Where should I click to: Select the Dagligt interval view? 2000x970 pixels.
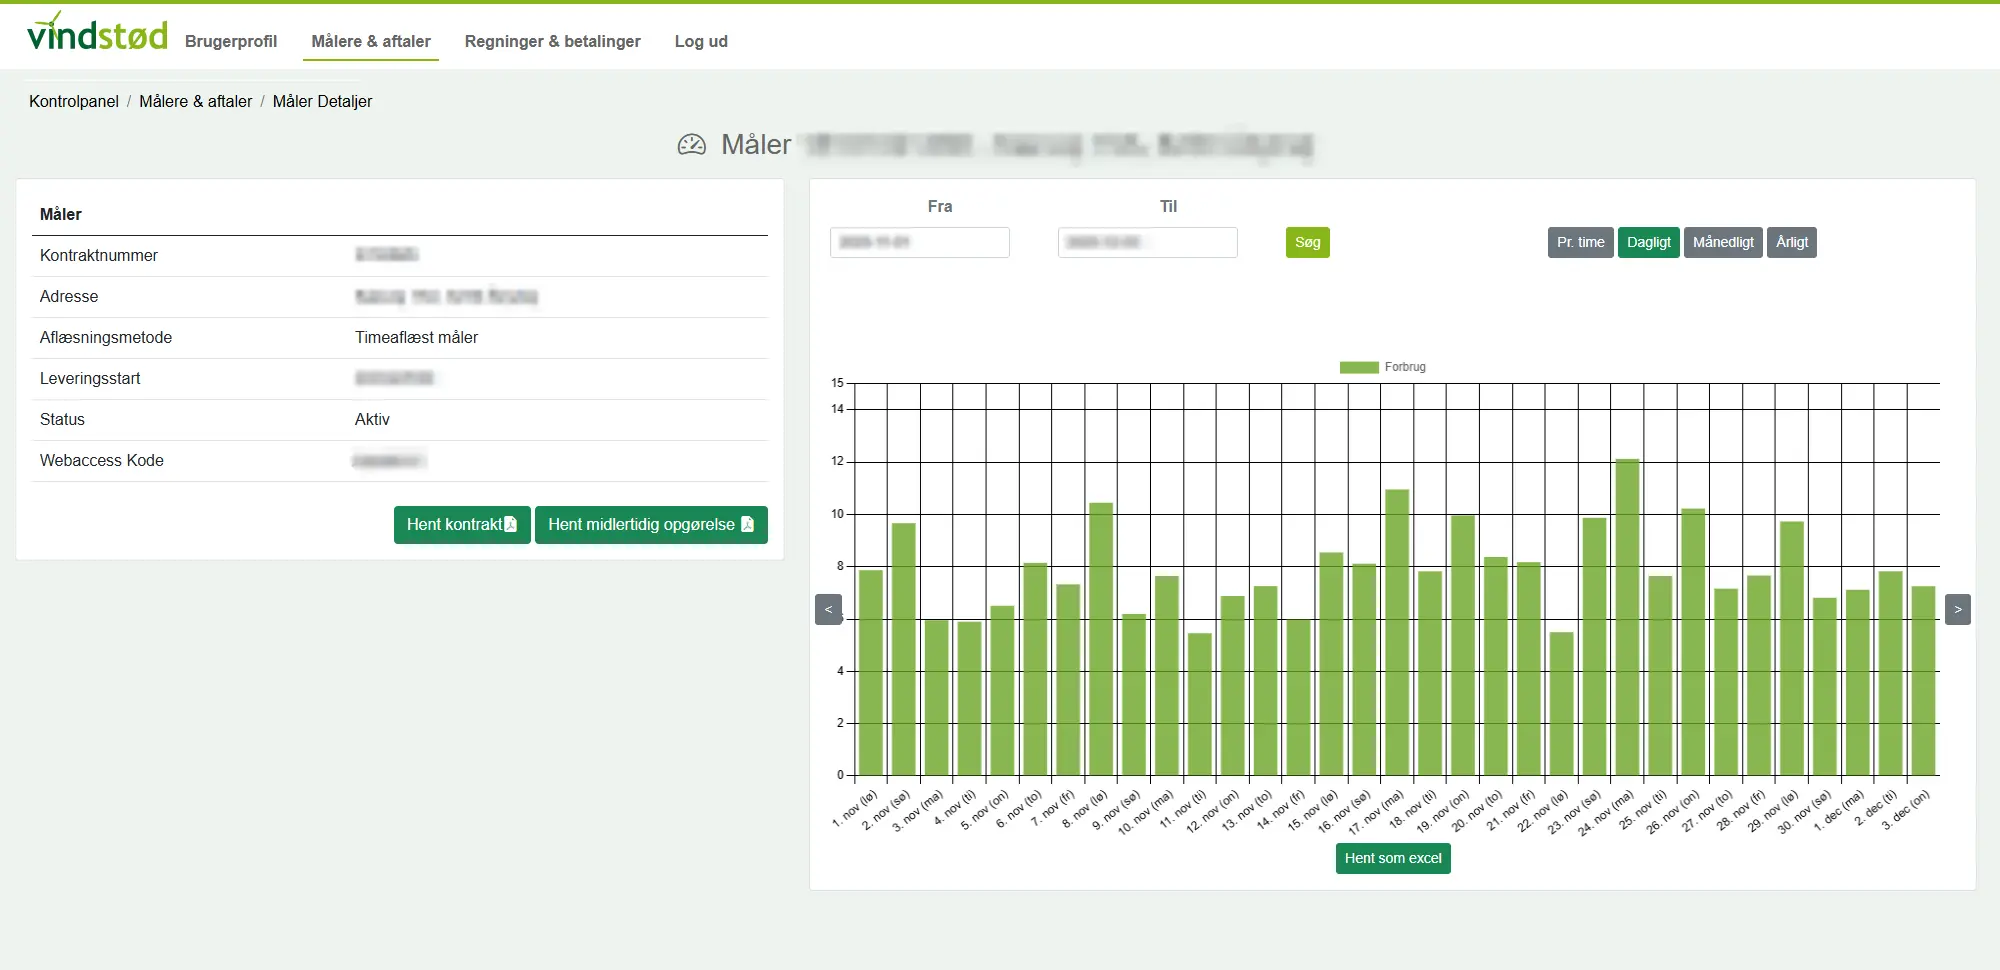point(1648,242)
